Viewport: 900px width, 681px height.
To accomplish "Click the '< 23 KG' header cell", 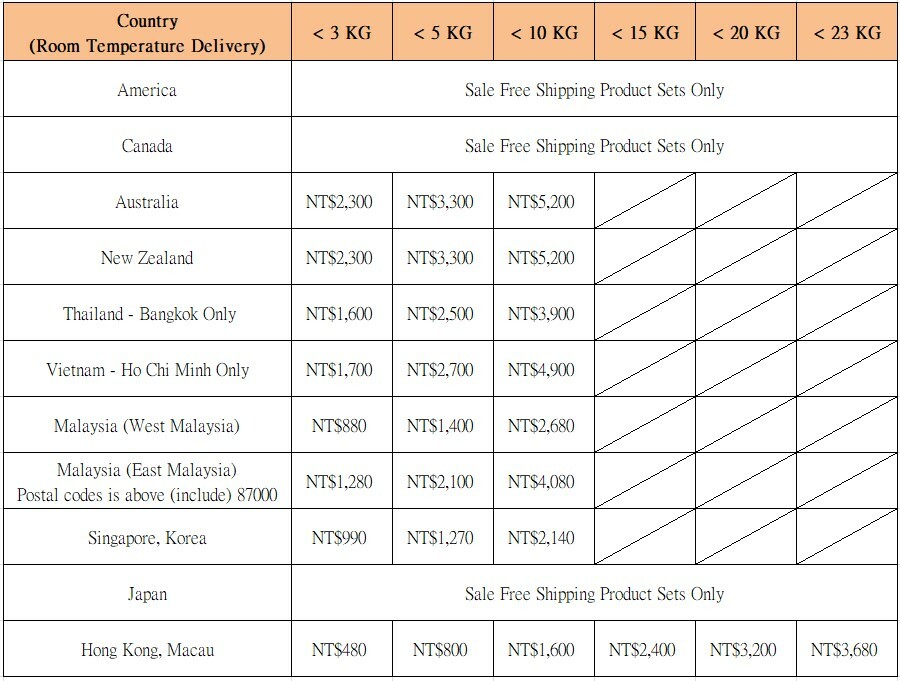I will [x=846, y=33].
